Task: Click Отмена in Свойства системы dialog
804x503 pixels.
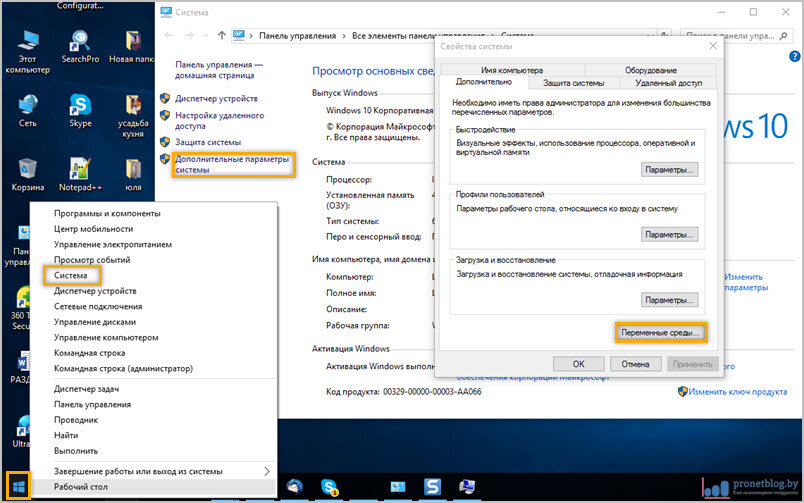Action: point(635,364)
